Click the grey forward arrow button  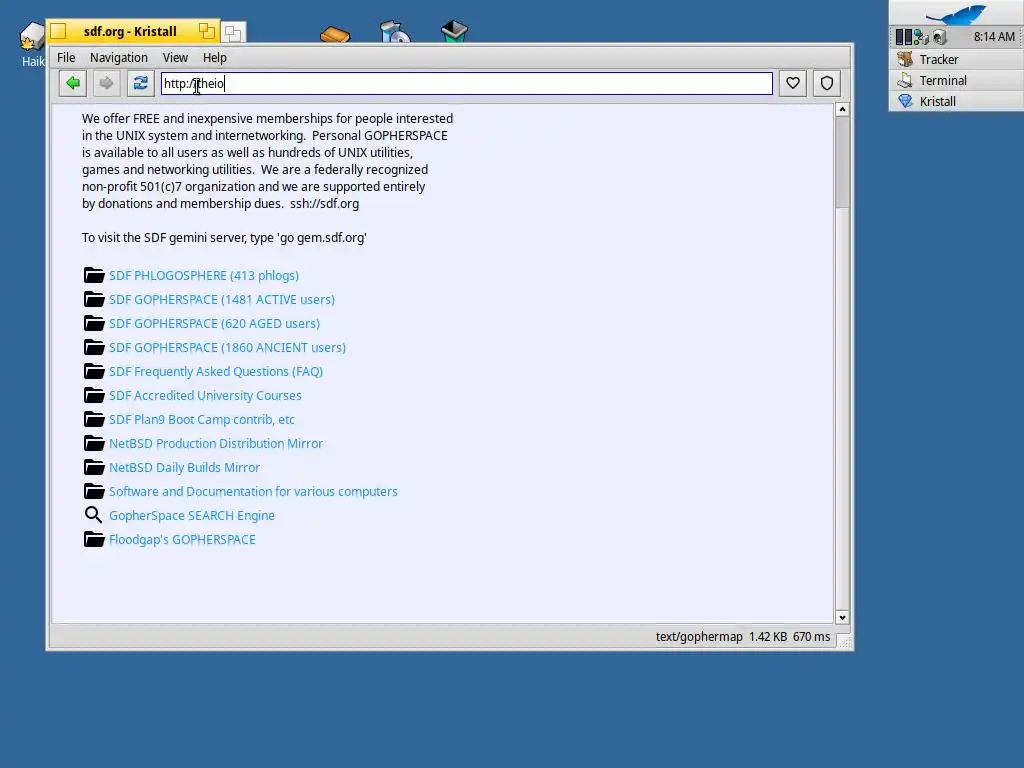coord(106,84)
